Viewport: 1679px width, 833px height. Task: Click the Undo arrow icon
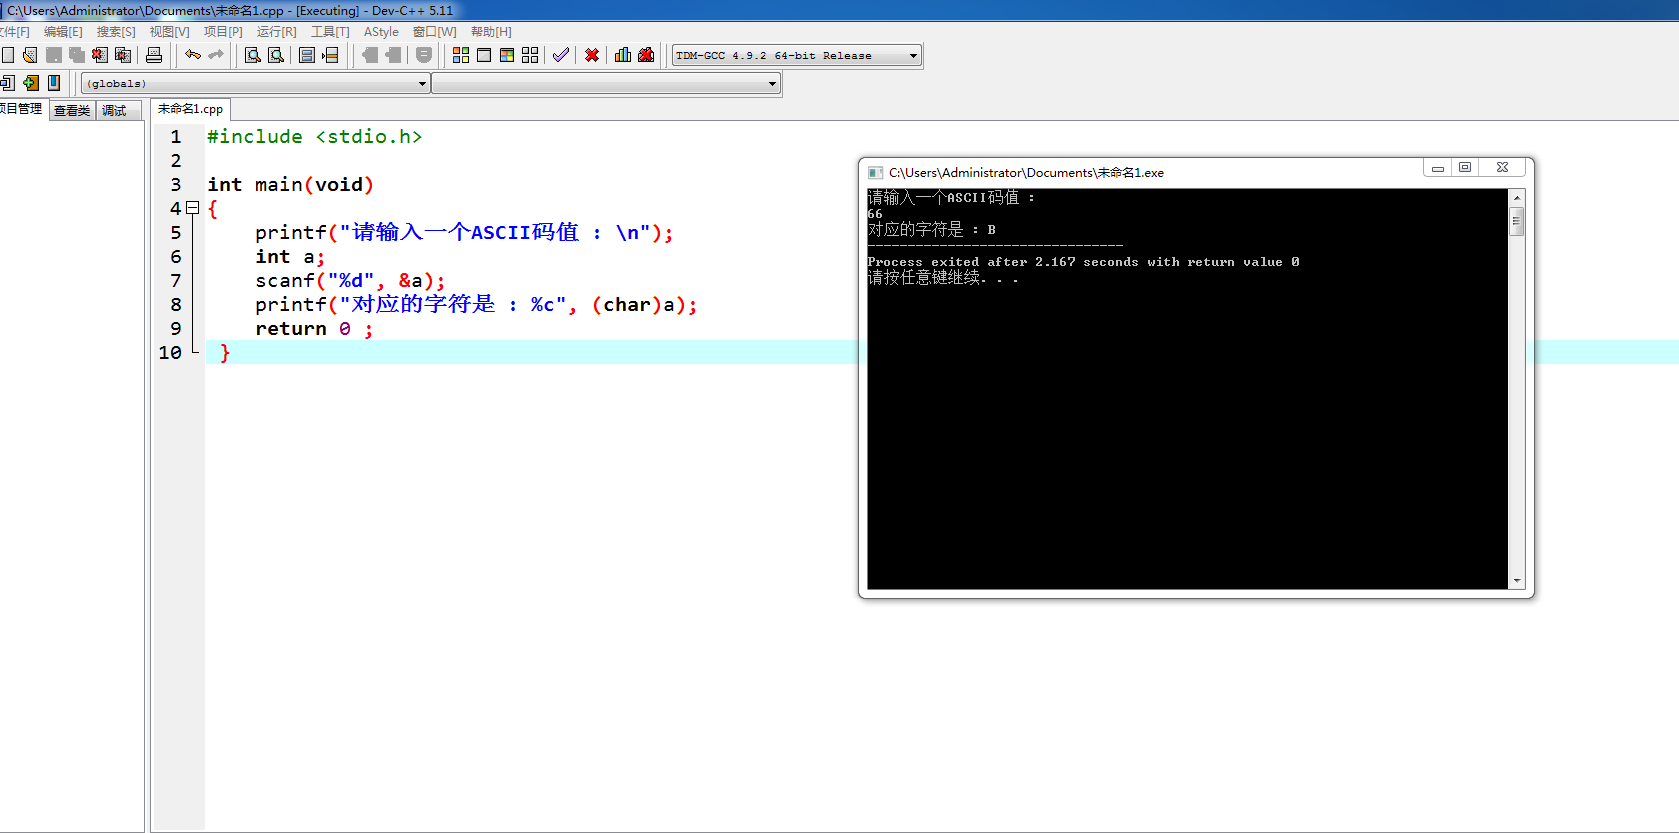pos(193,55)
